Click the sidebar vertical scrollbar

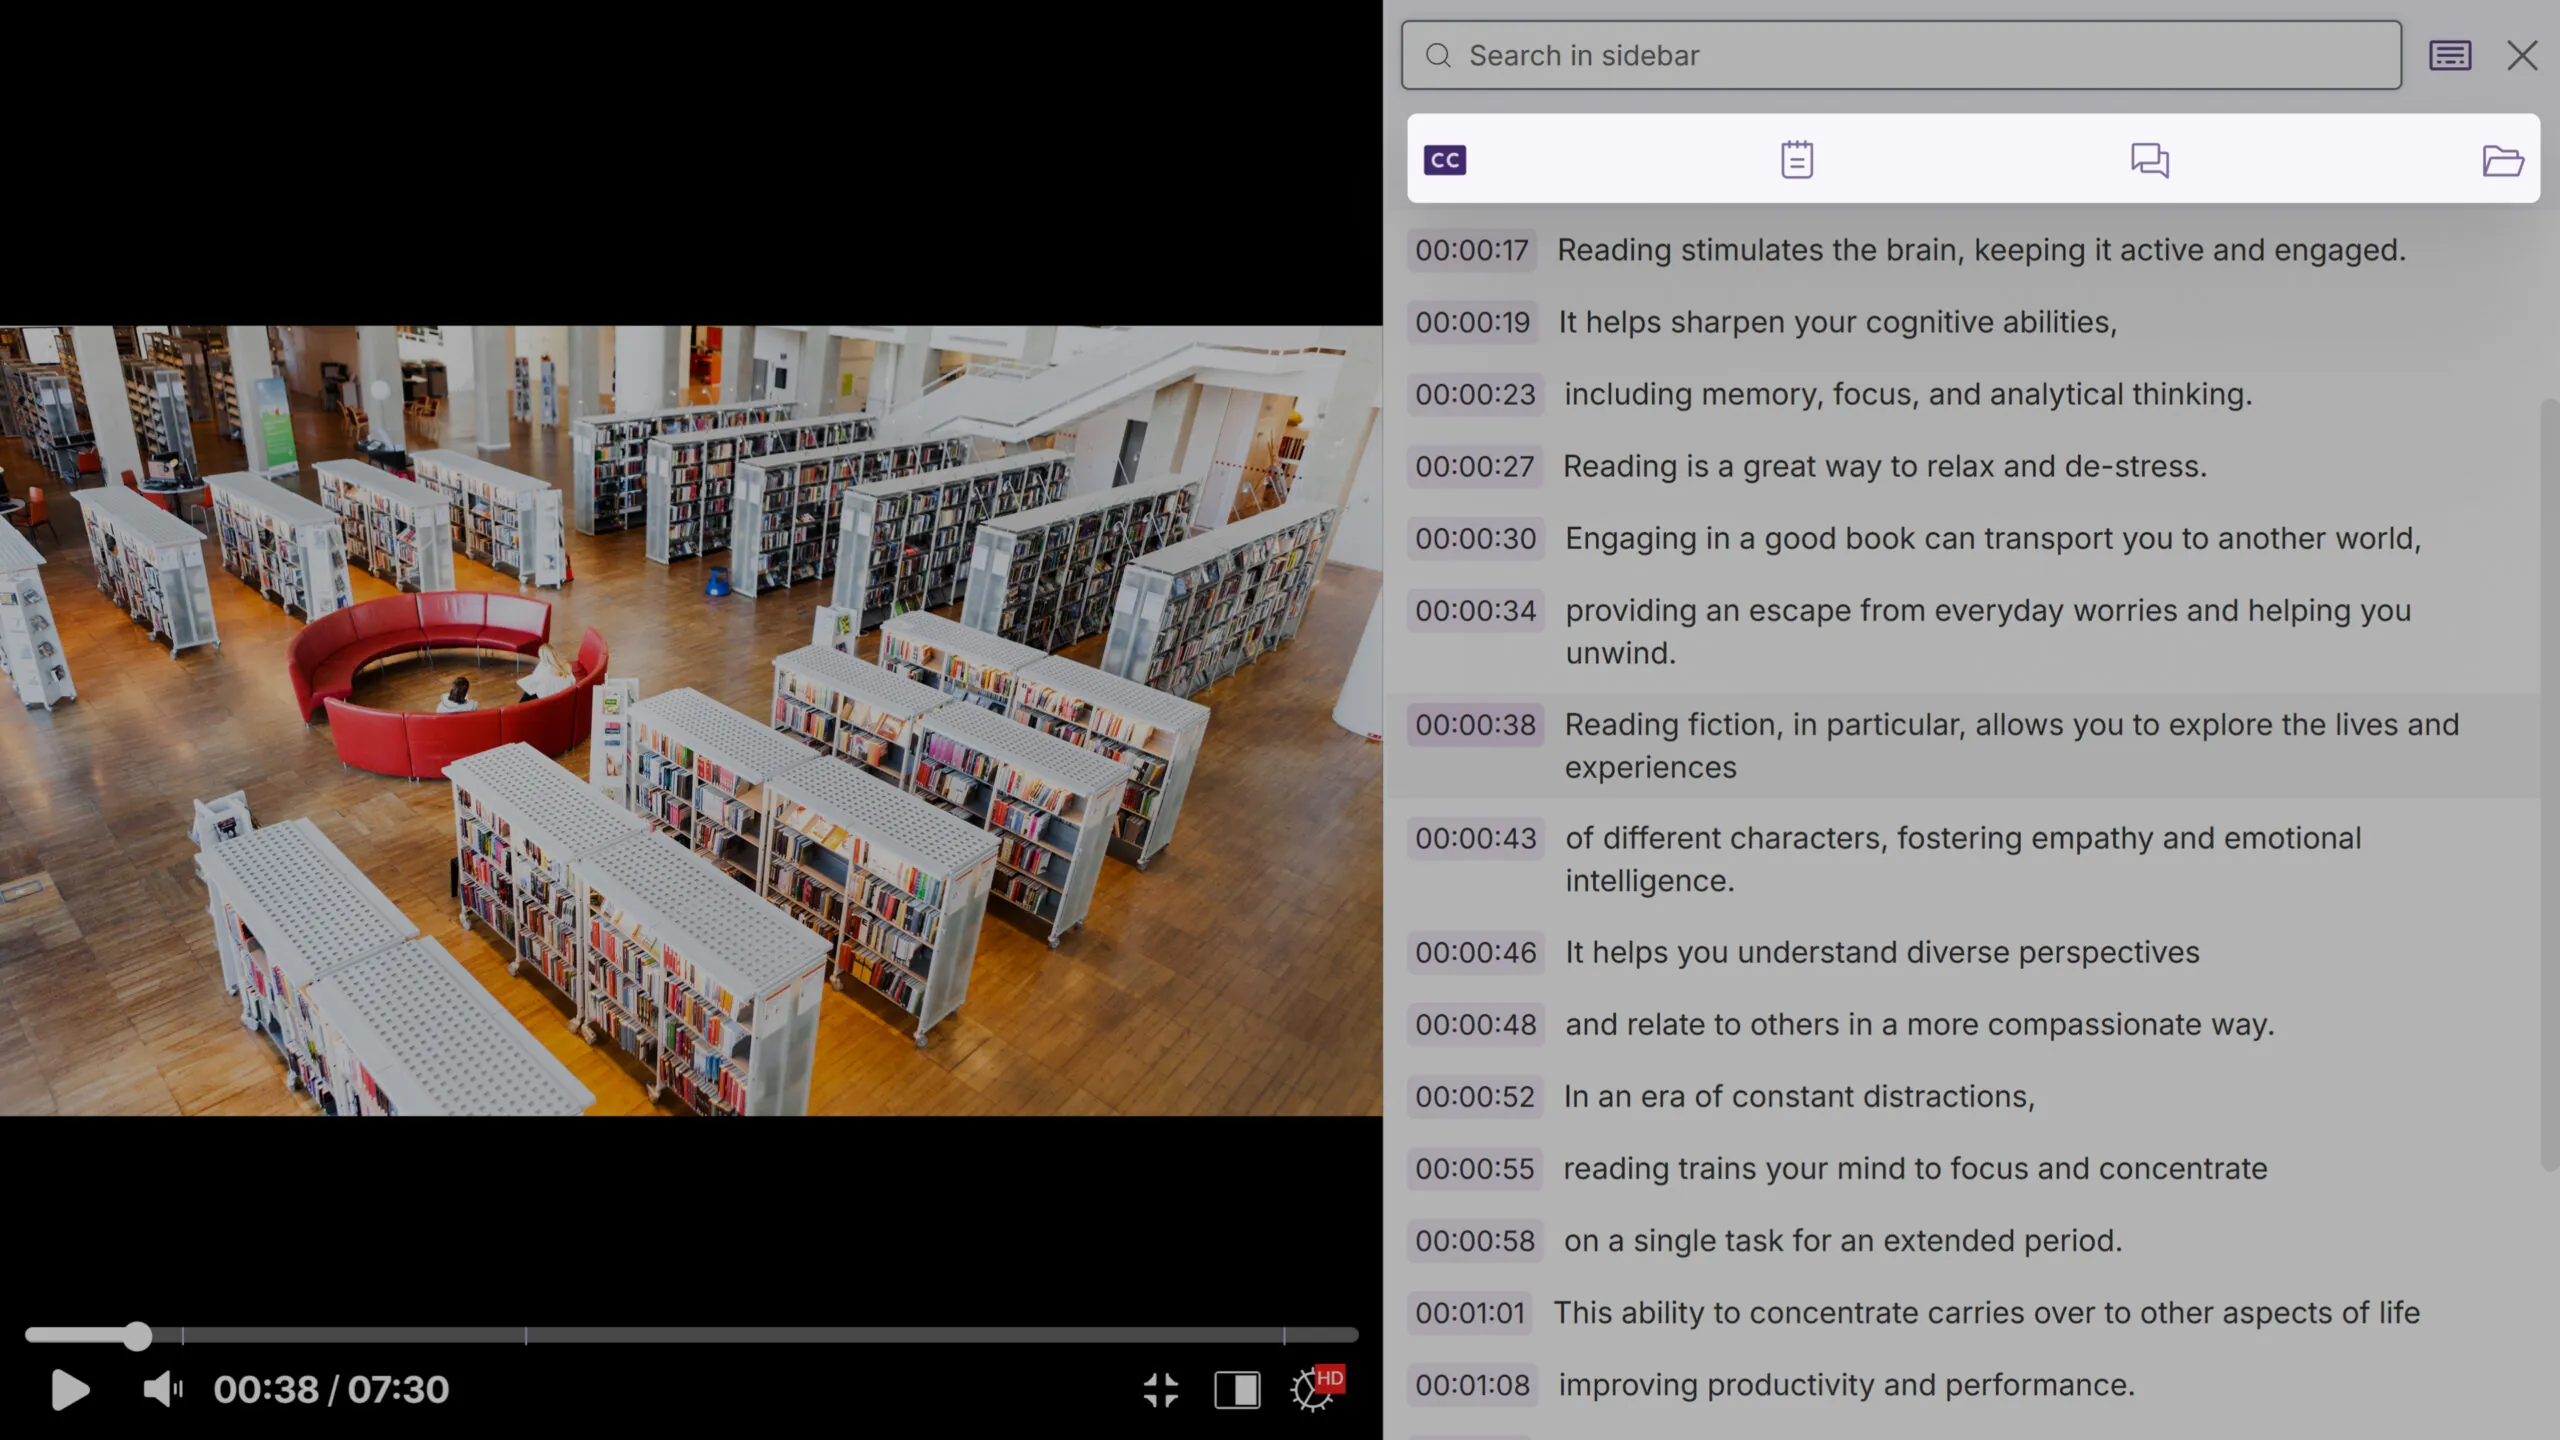[x=2548, y=780]
